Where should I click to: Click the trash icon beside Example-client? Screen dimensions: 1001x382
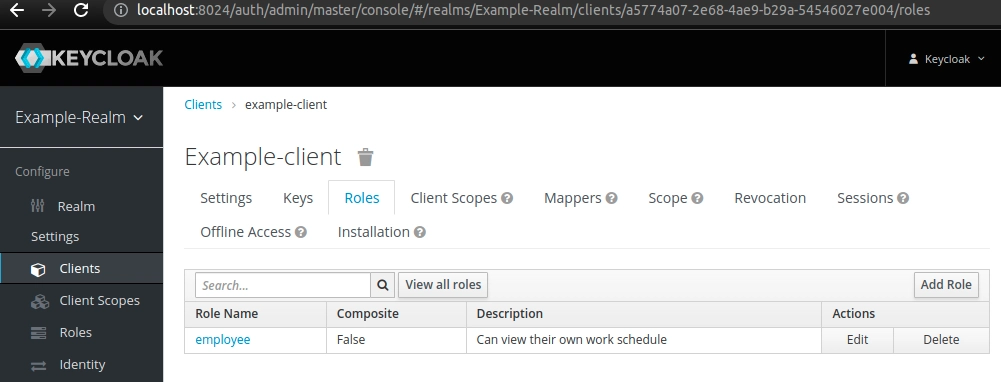[x=365, y=157]
